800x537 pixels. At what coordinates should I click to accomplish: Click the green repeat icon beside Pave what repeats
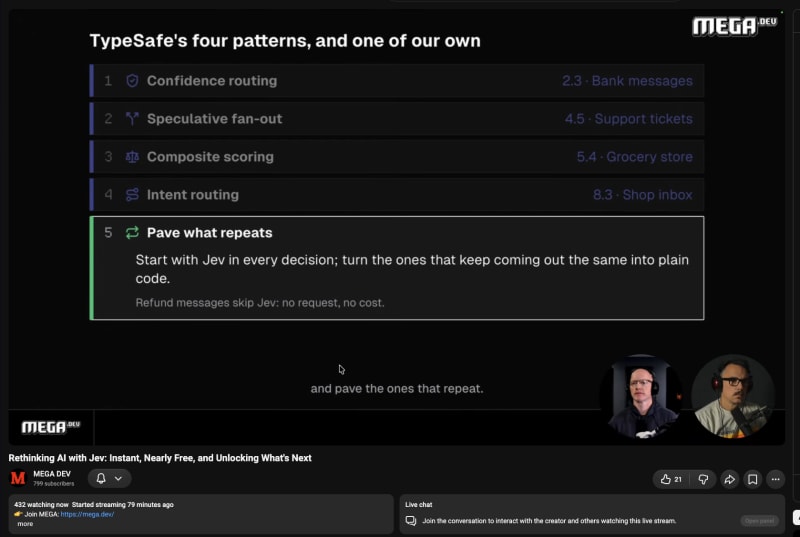(x=132, y=233)
